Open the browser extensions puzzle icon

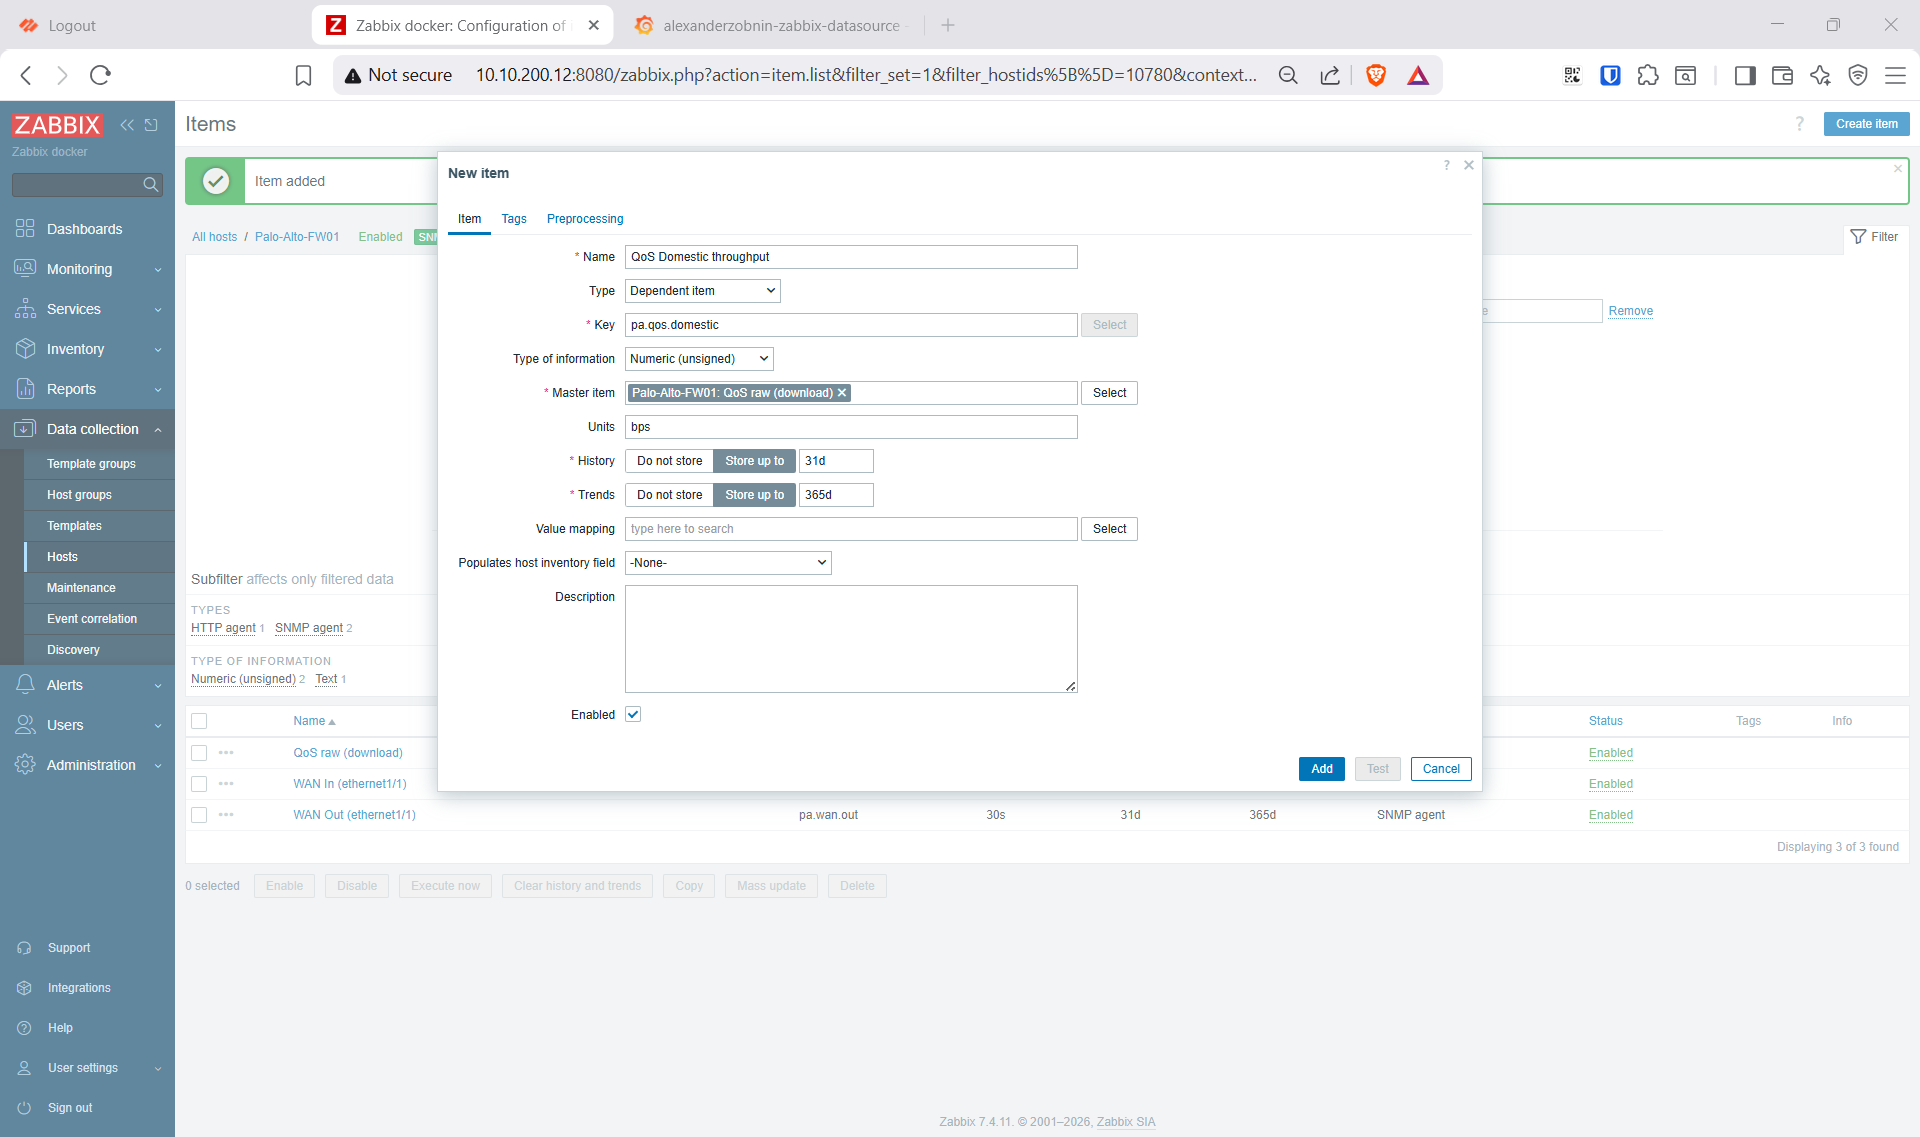(1648, 75)
